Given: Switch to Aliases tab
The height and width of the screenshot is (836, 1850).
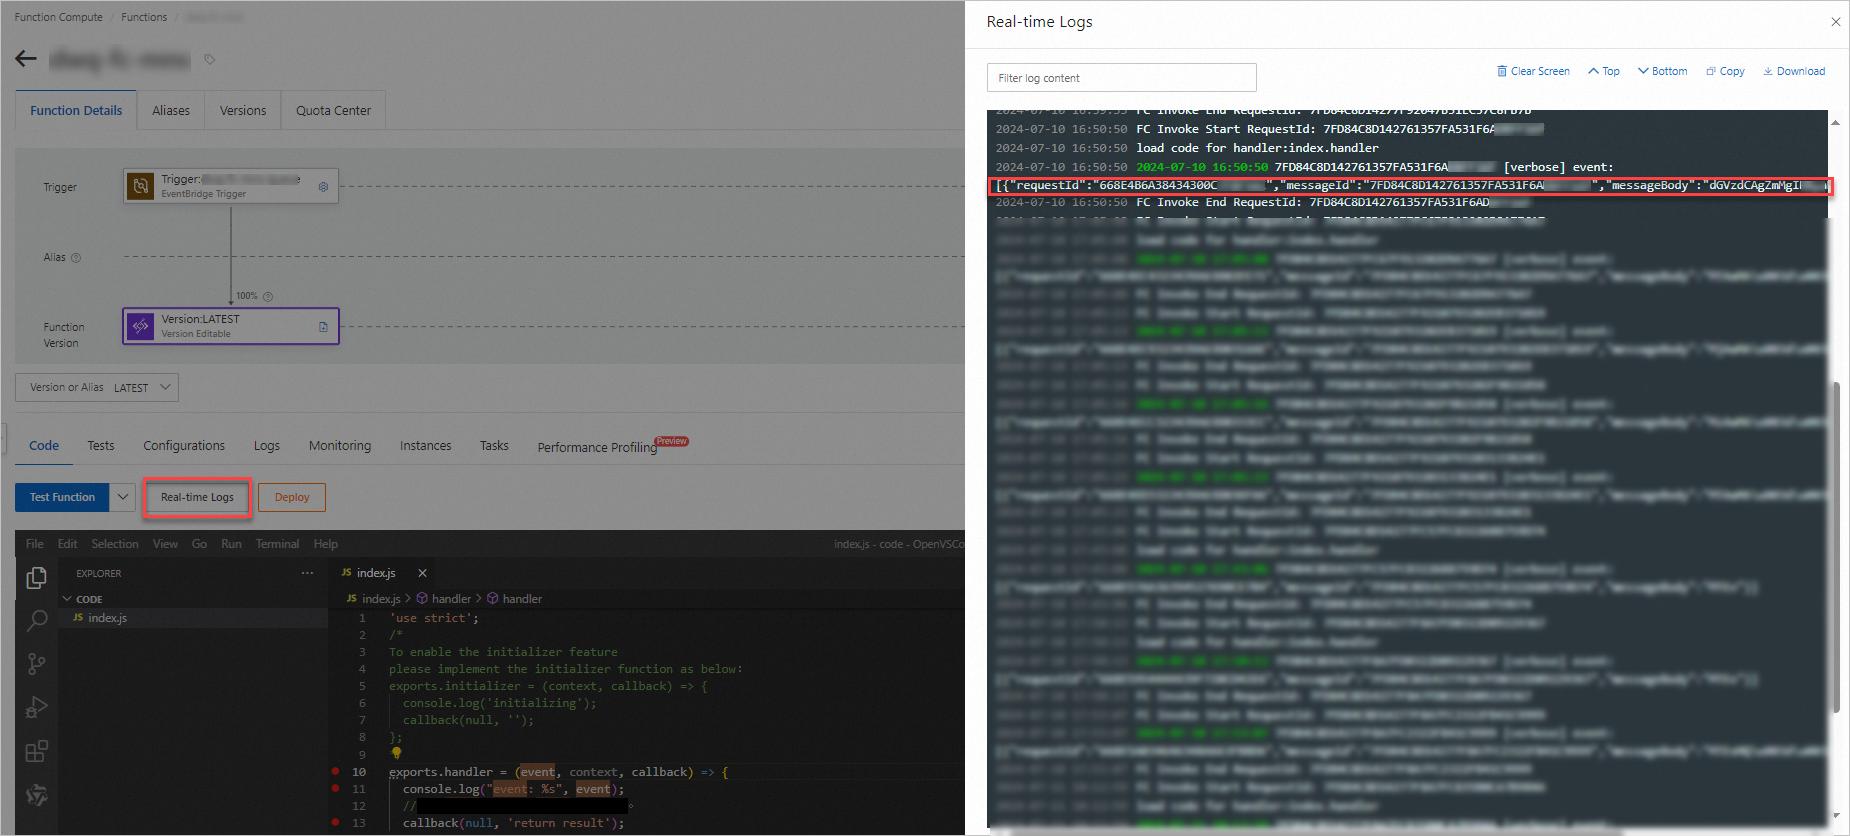Looking at the screenshot, I should point(171,110).
